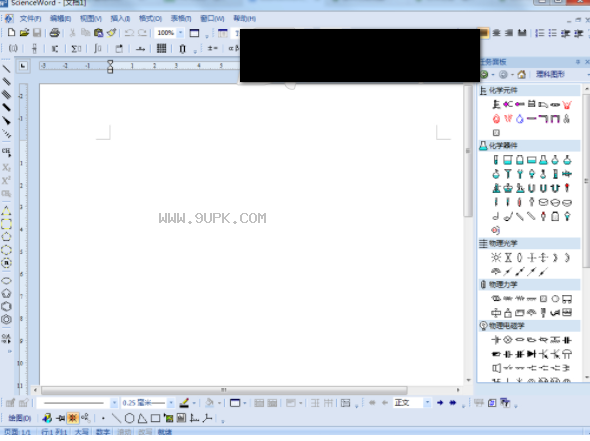Click the Print icon in toolbar
The height and width of the screenshot is (441, 590).
55,33
